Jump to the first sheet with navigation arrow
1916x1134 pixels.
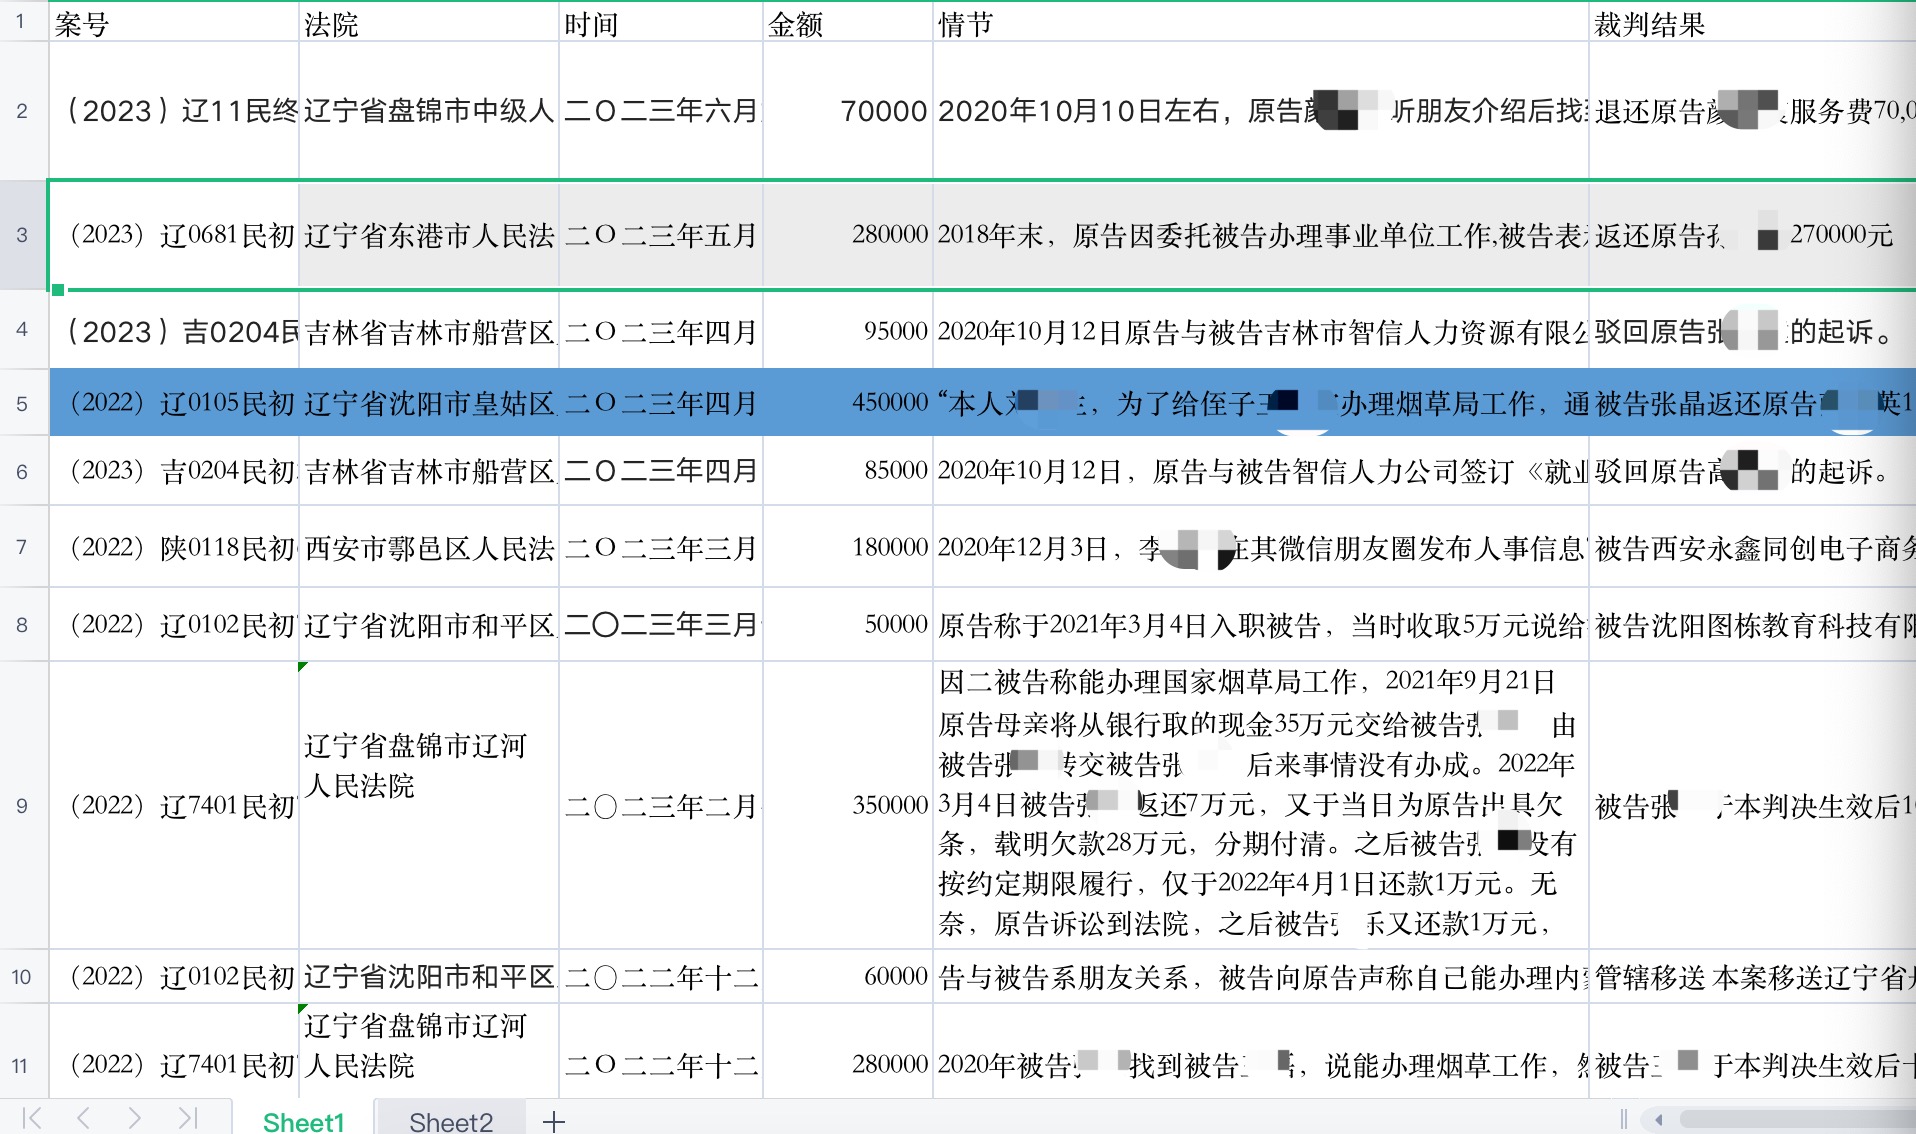pos(31,1118)
